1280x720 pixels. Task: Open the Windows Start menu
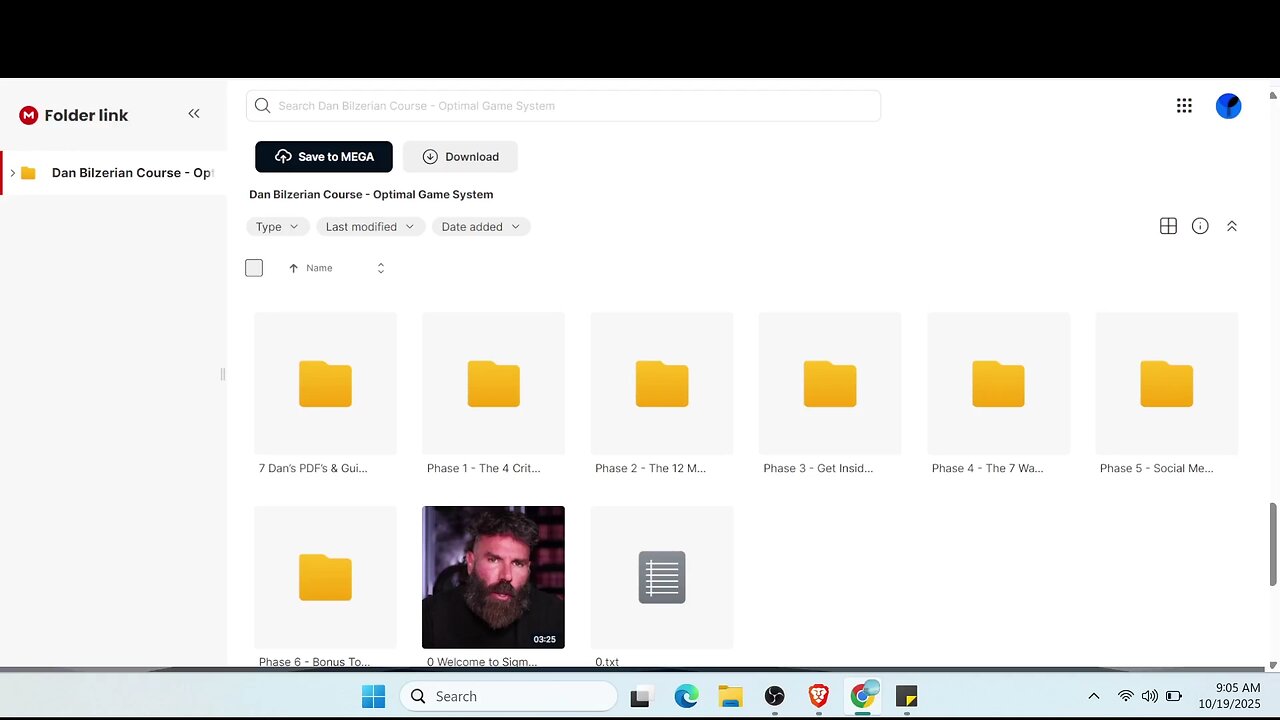click(373, 697)
